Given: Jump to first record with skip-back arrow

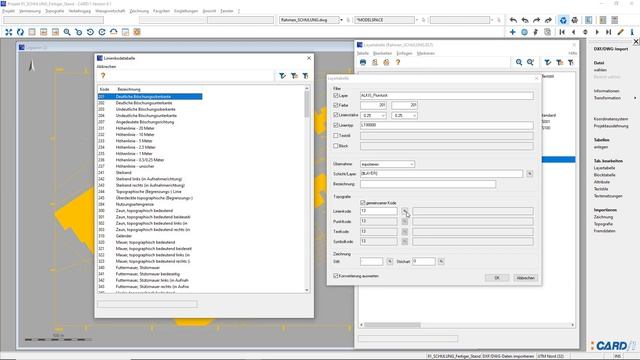Looking at the screenshot, I should coord(562,32).
